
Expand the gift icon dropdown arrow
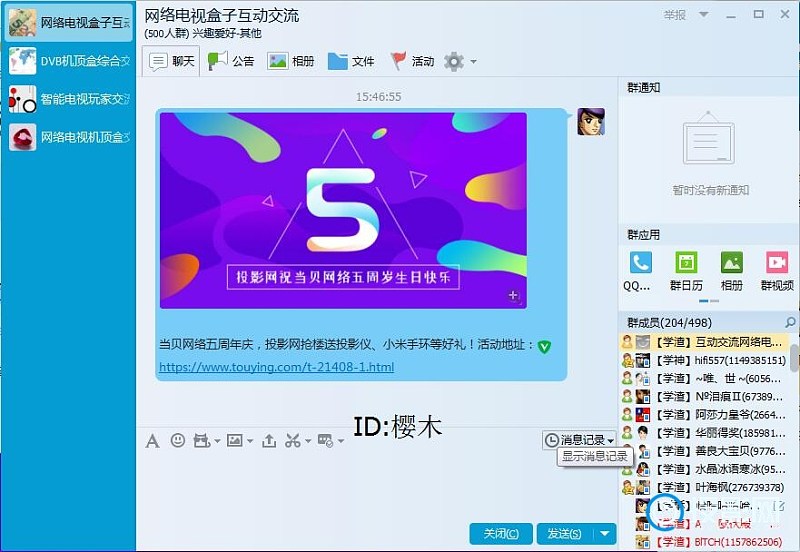[217, 441]
